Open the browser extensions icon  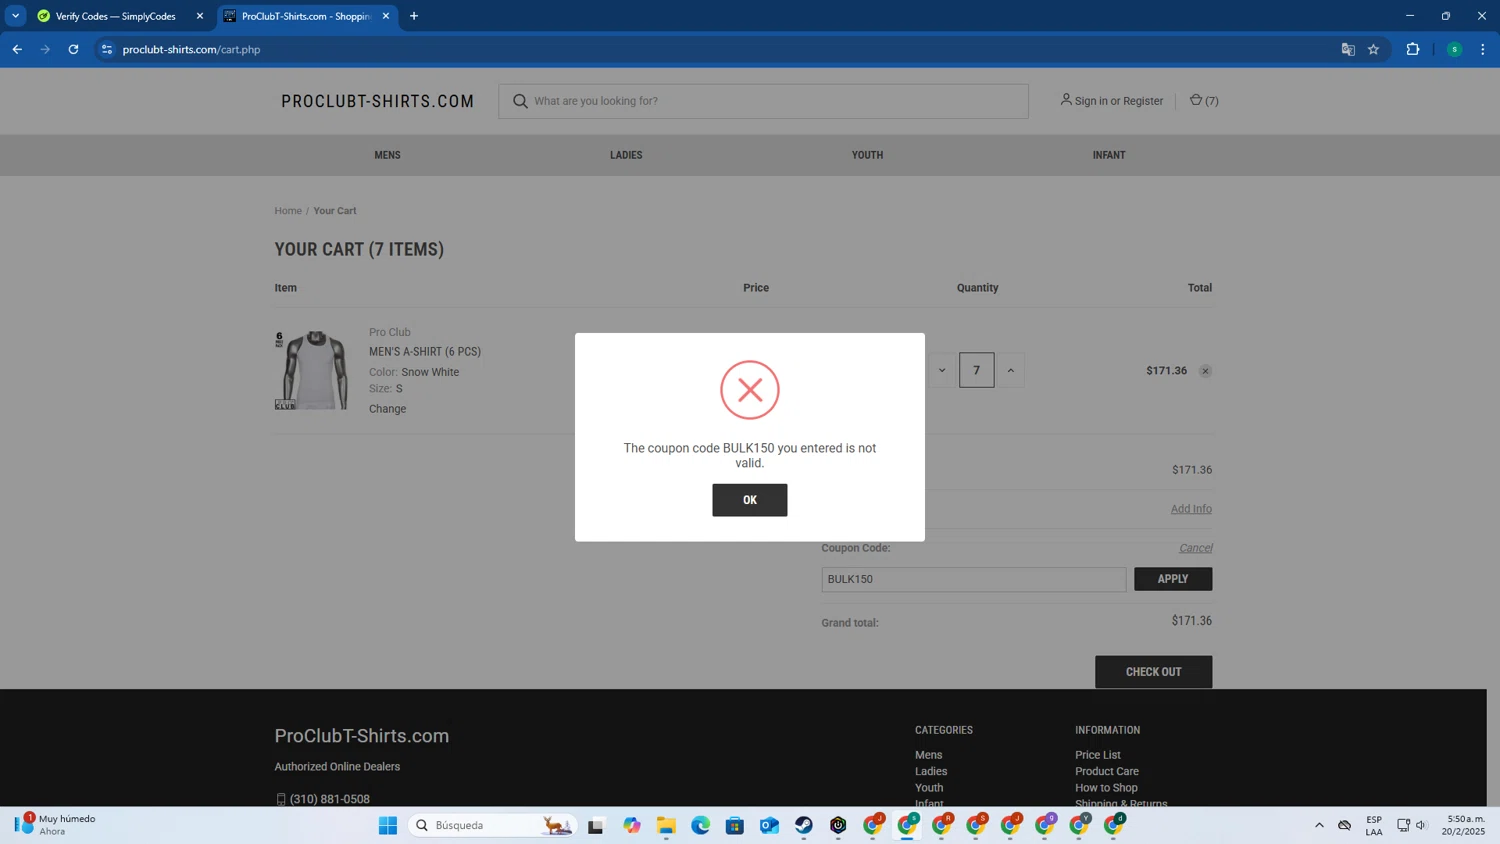[1413, 49]
